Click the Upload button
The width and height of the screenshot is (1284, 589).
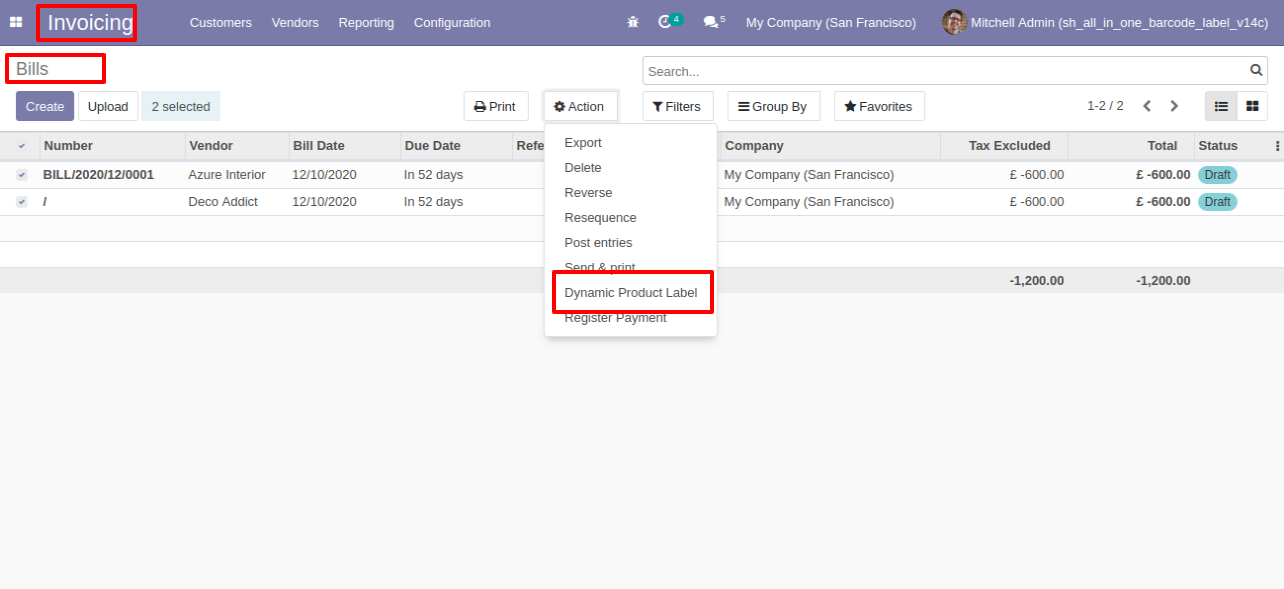pos(108,106)
